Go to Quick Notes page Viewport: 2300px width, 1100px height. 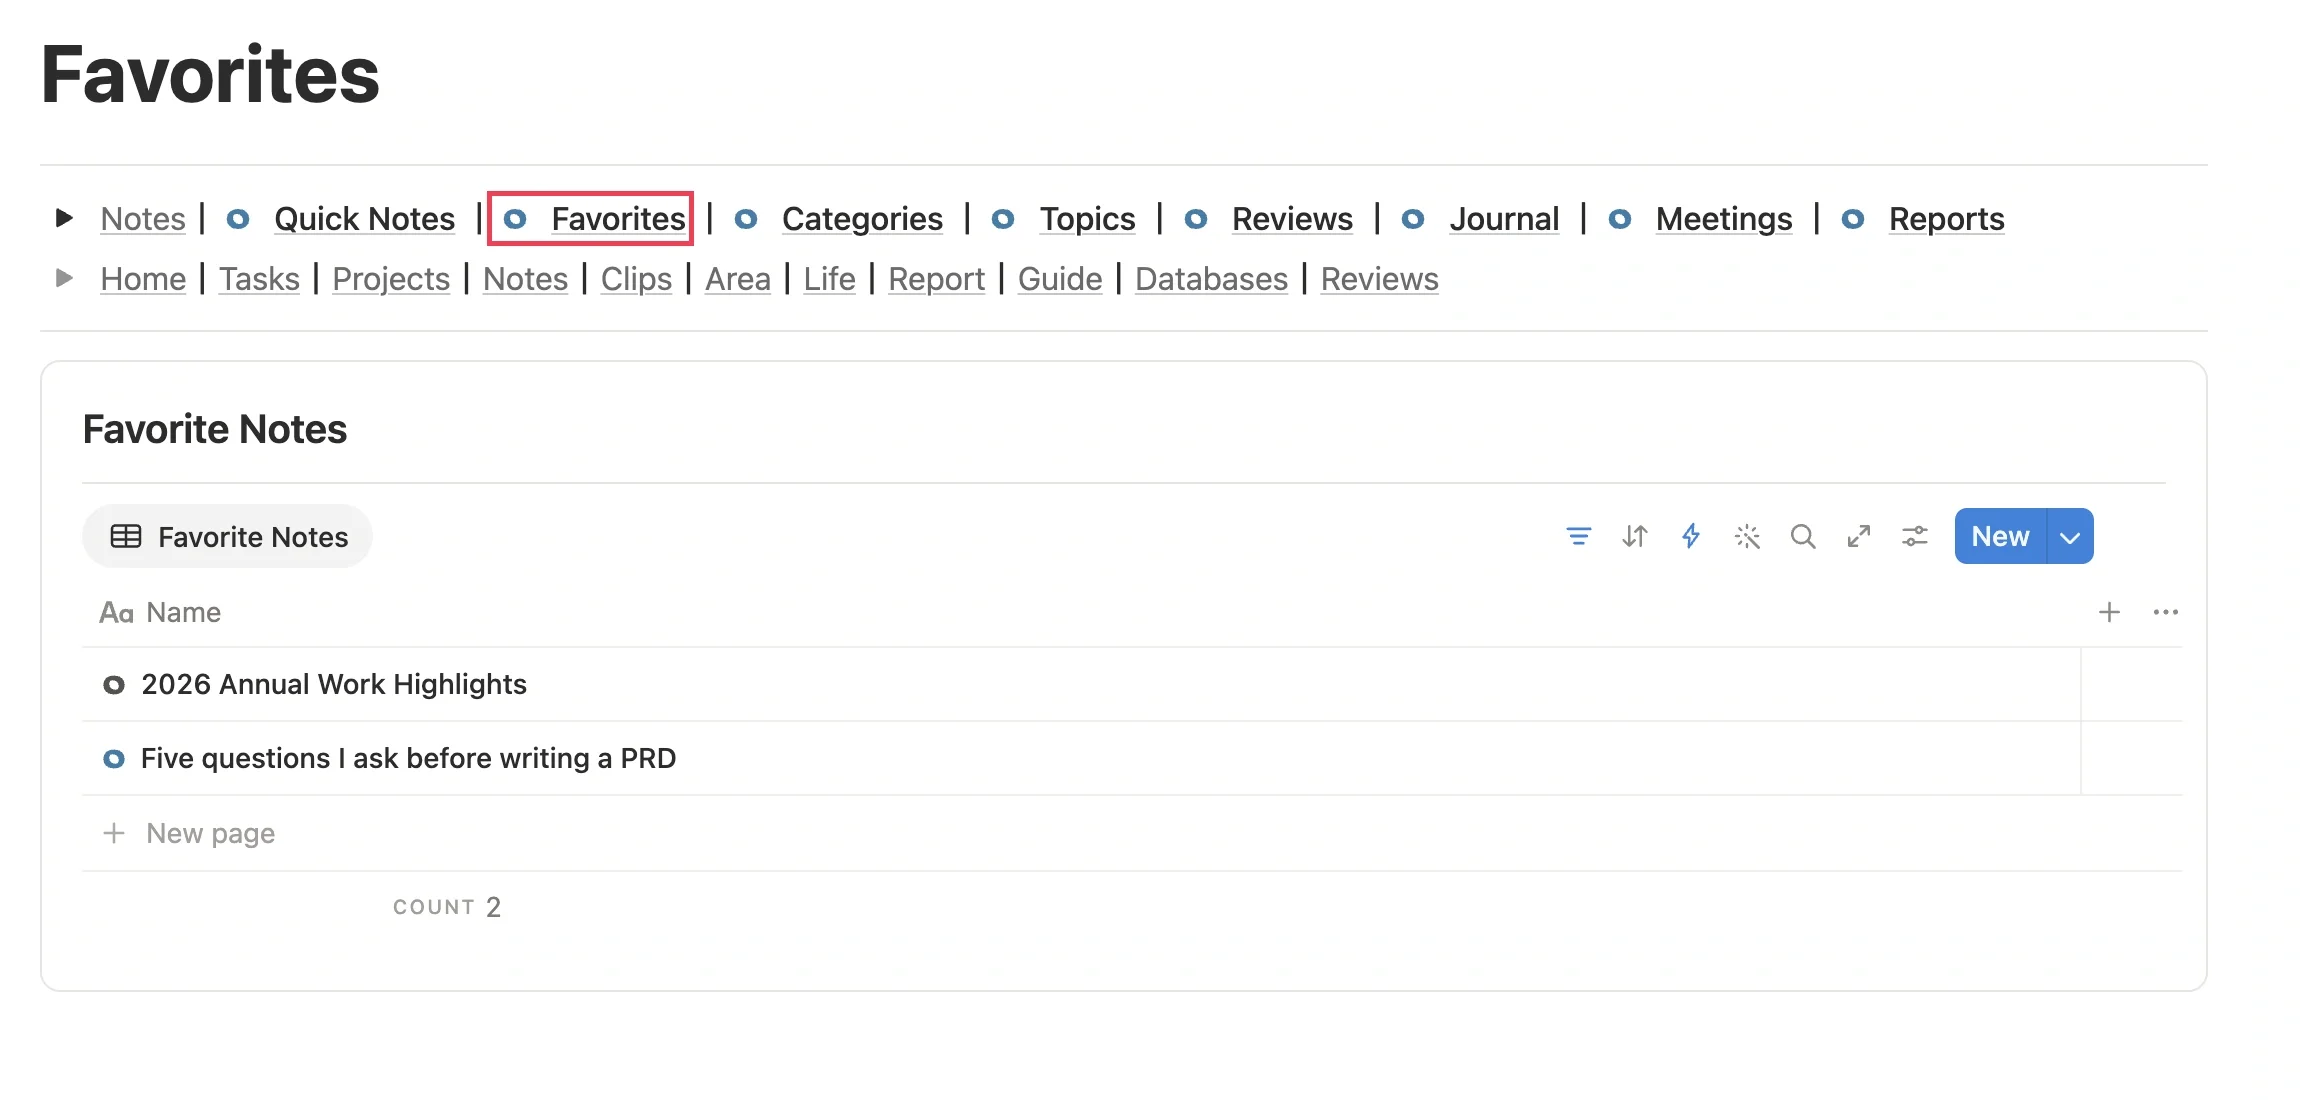pyautogui.click(x=364, y=219)
